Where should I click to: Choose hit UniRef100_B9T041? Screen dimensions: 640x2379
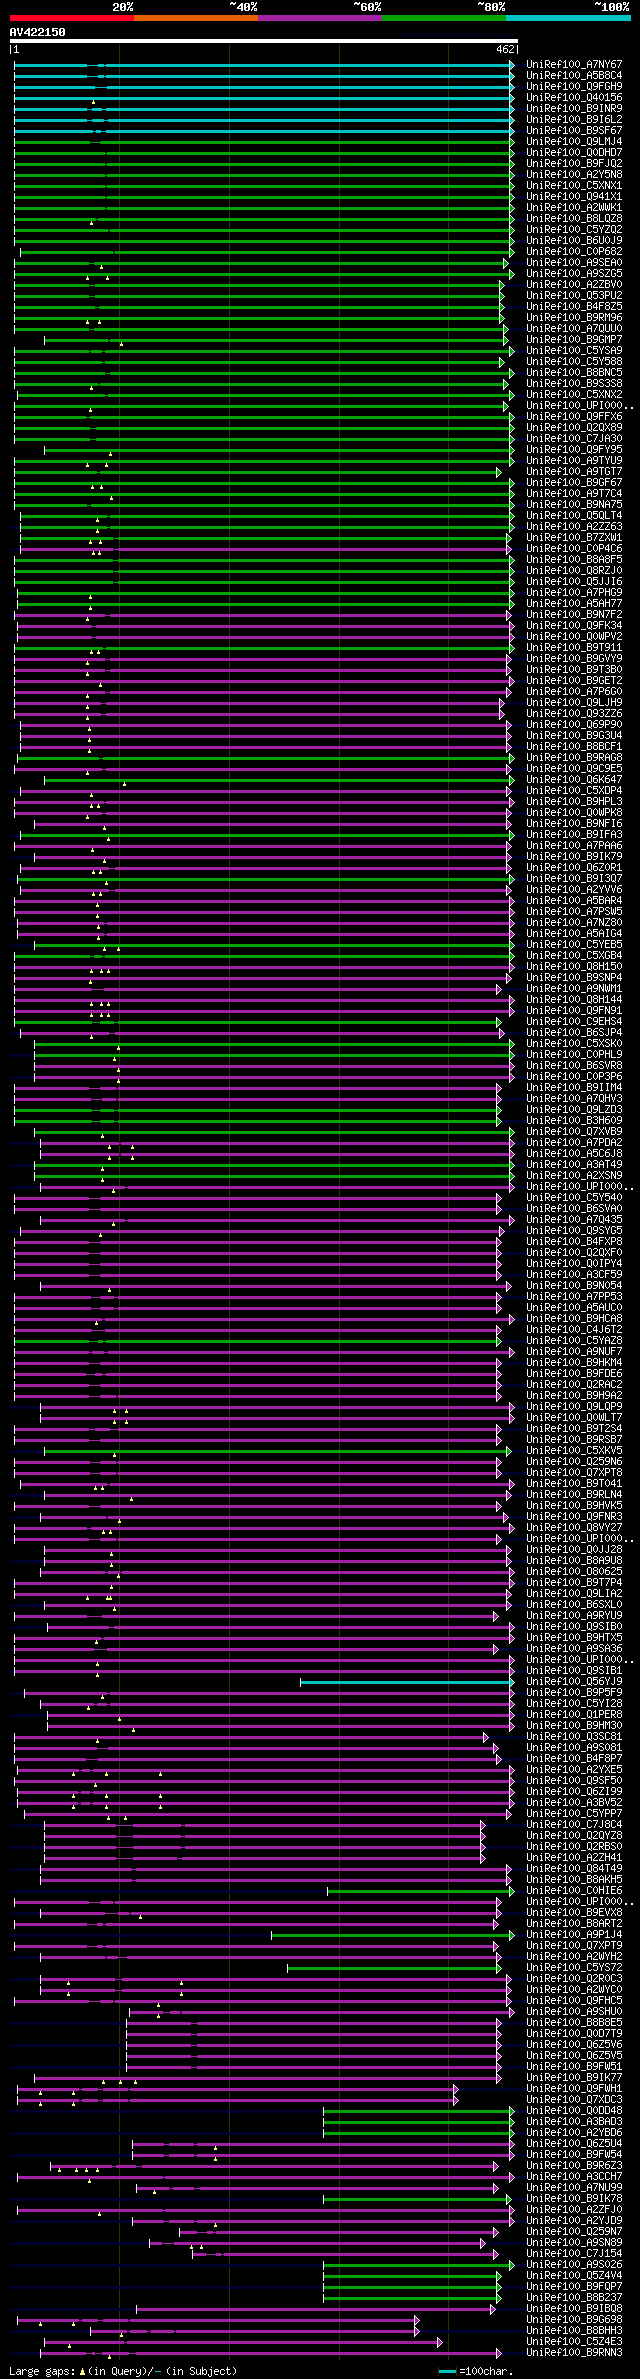click(574, 1484)
